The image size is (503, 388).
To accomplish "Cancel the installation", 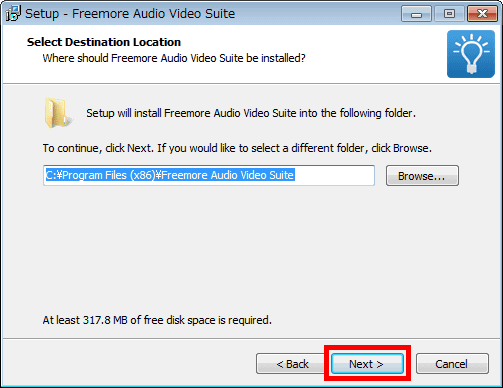I will (x=452, y=364).
